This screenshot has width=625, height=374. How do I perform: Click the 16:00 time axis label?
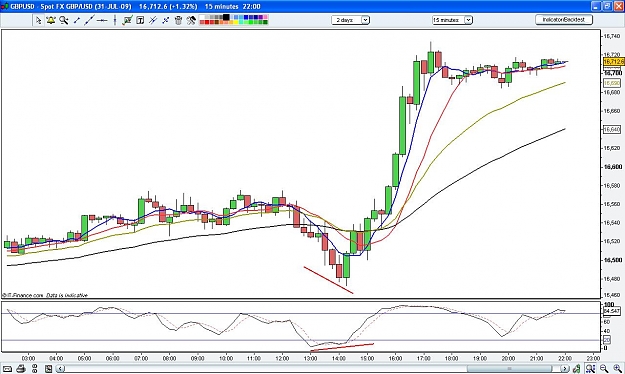tap(395, 358)
